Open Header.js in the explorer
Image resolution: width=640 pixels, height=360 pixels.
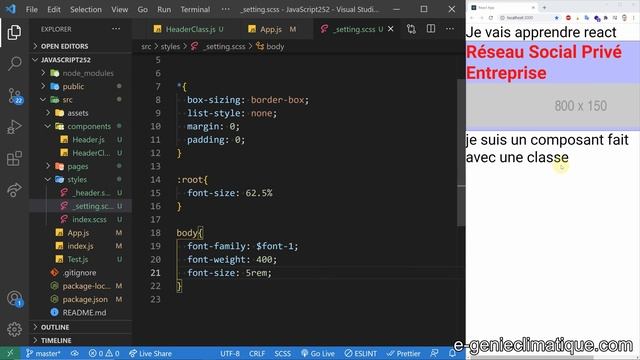pos(88,140)
